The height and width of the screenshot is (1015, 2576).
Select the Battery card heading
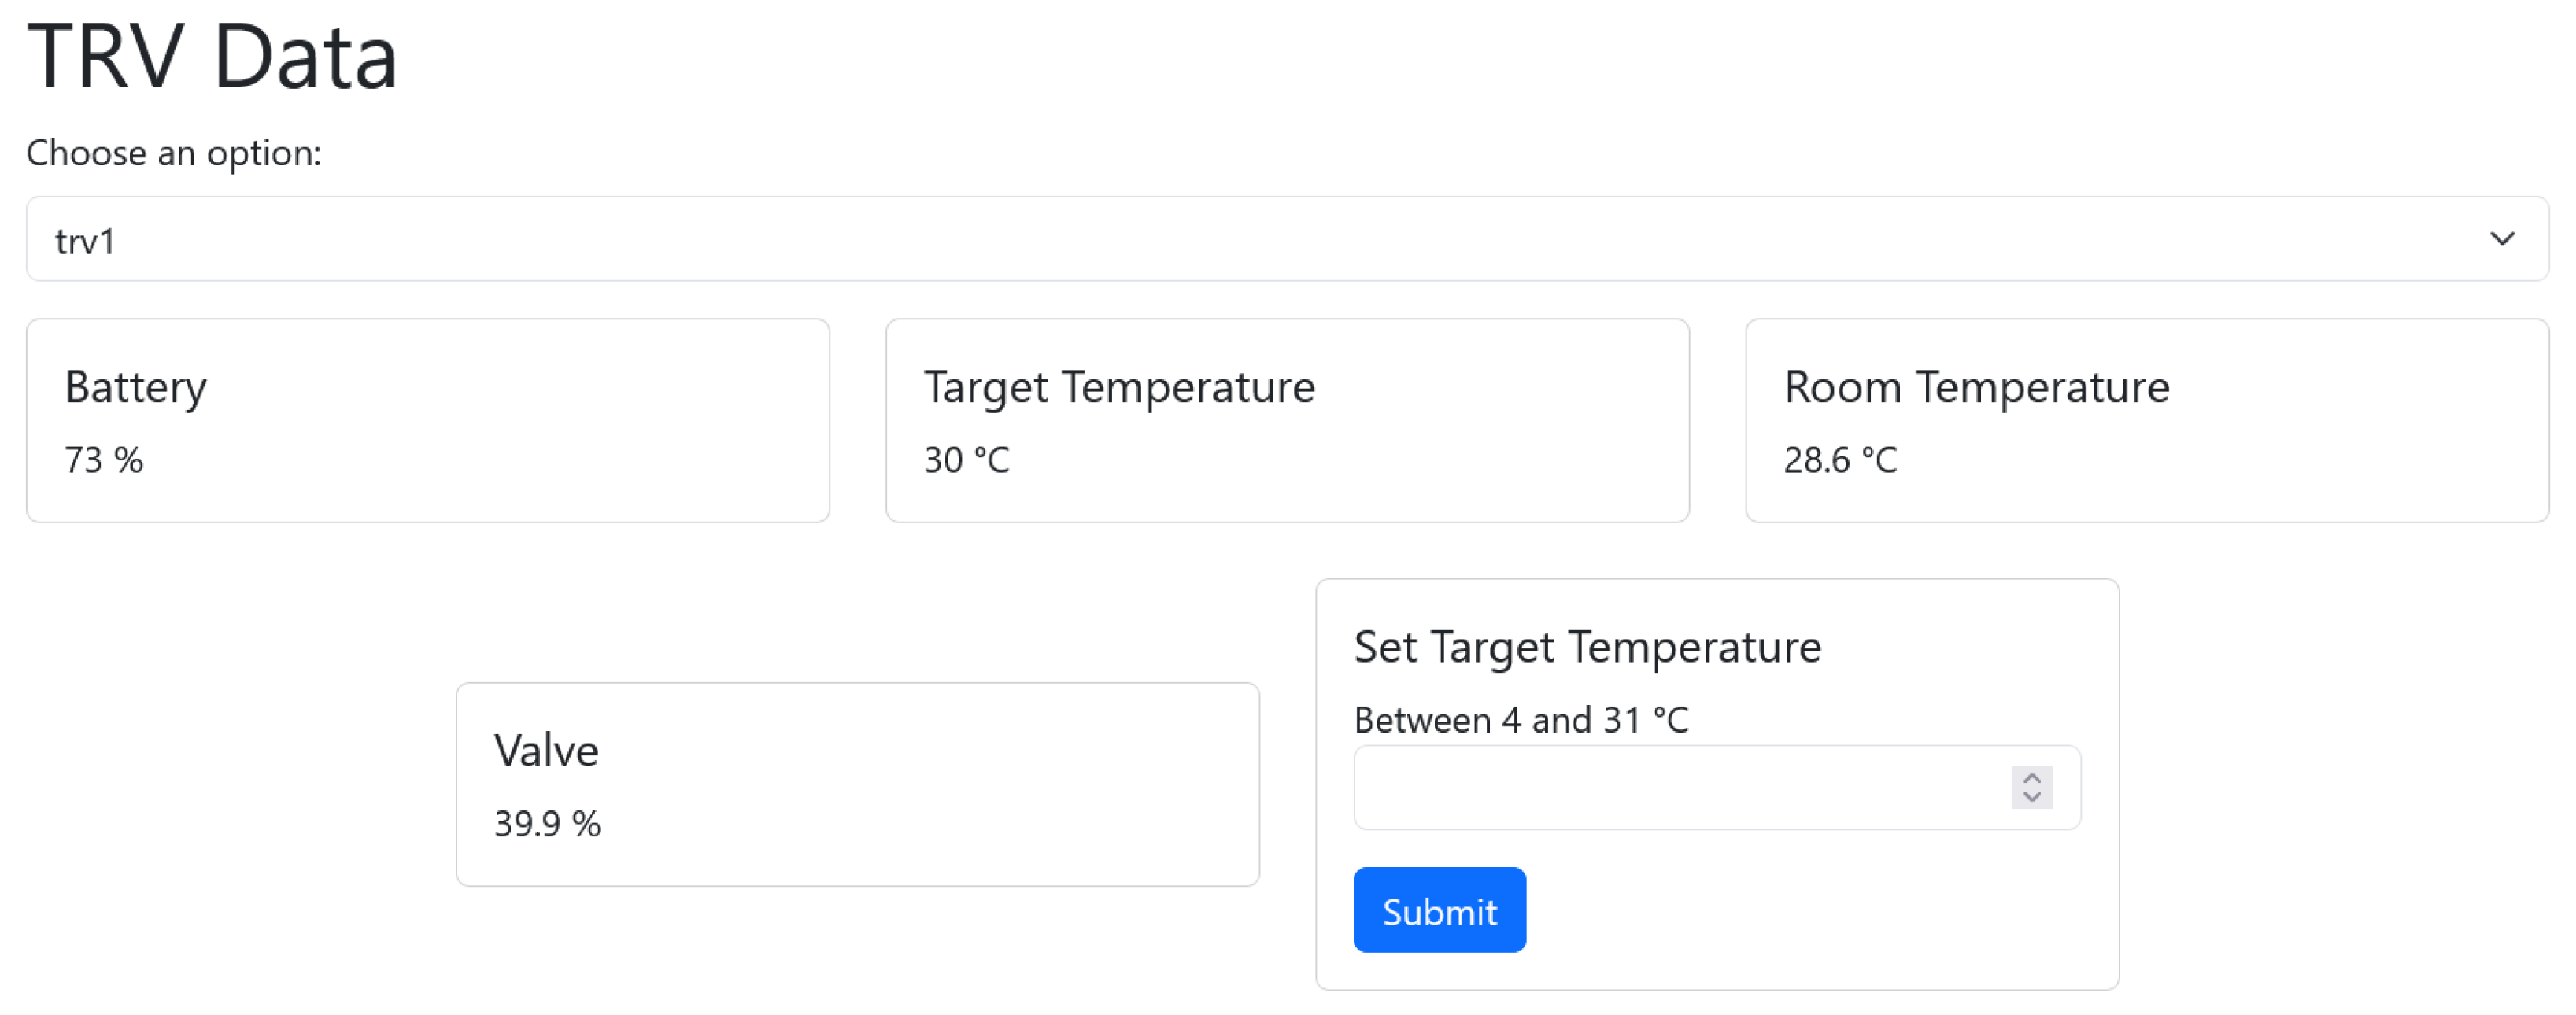coord(136,387)
